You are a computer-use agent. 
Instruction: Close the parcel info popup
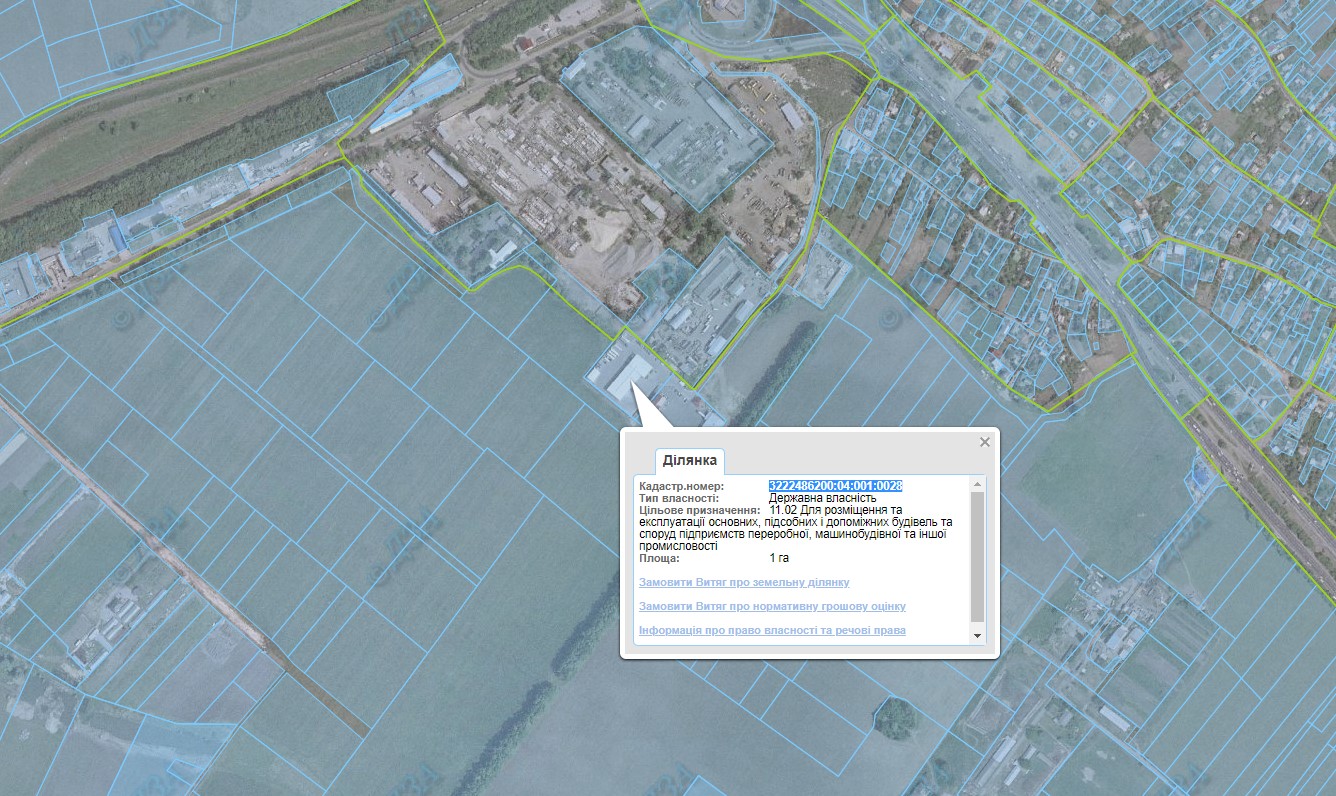click(x=984, y=442)
